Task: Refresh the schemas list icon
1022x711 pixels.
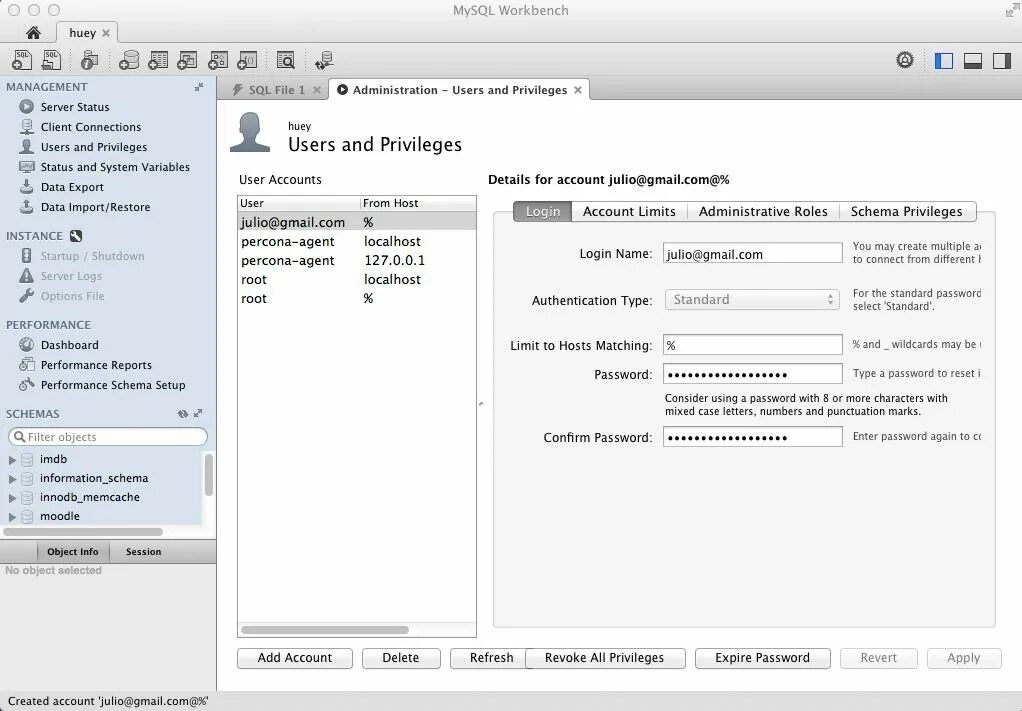Action: tap(182, 414)
